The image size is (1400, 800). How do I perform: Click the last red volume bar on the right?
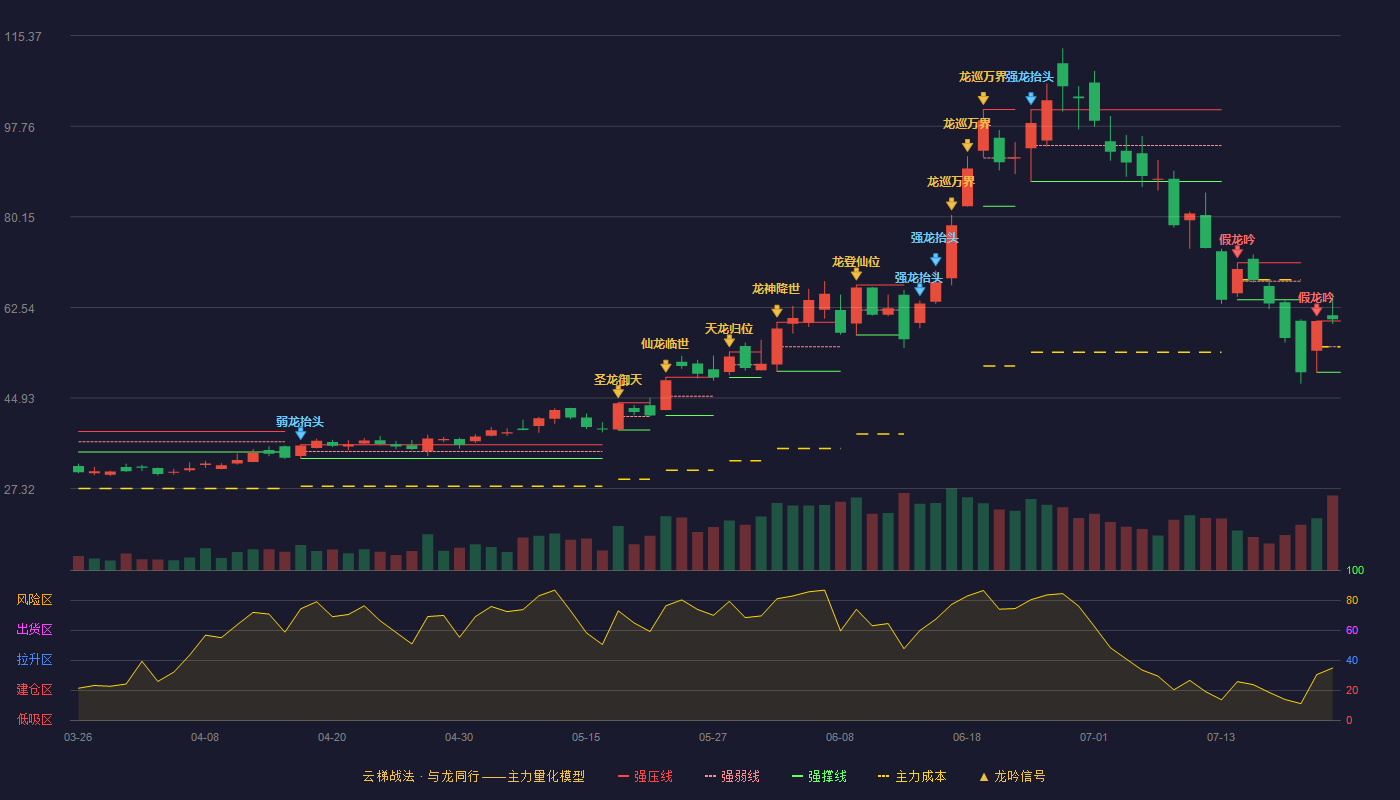coord(1332,533)
